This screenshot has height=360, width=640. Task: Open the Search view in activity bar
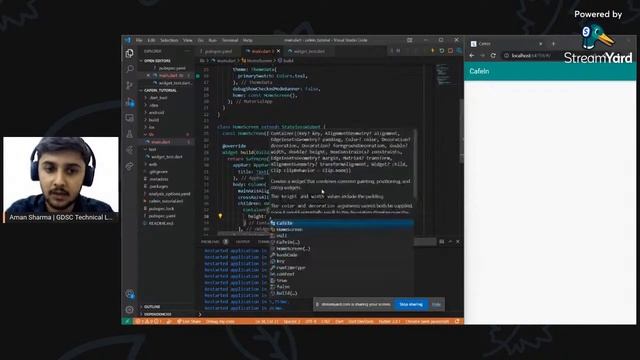(x=130, y=69)
